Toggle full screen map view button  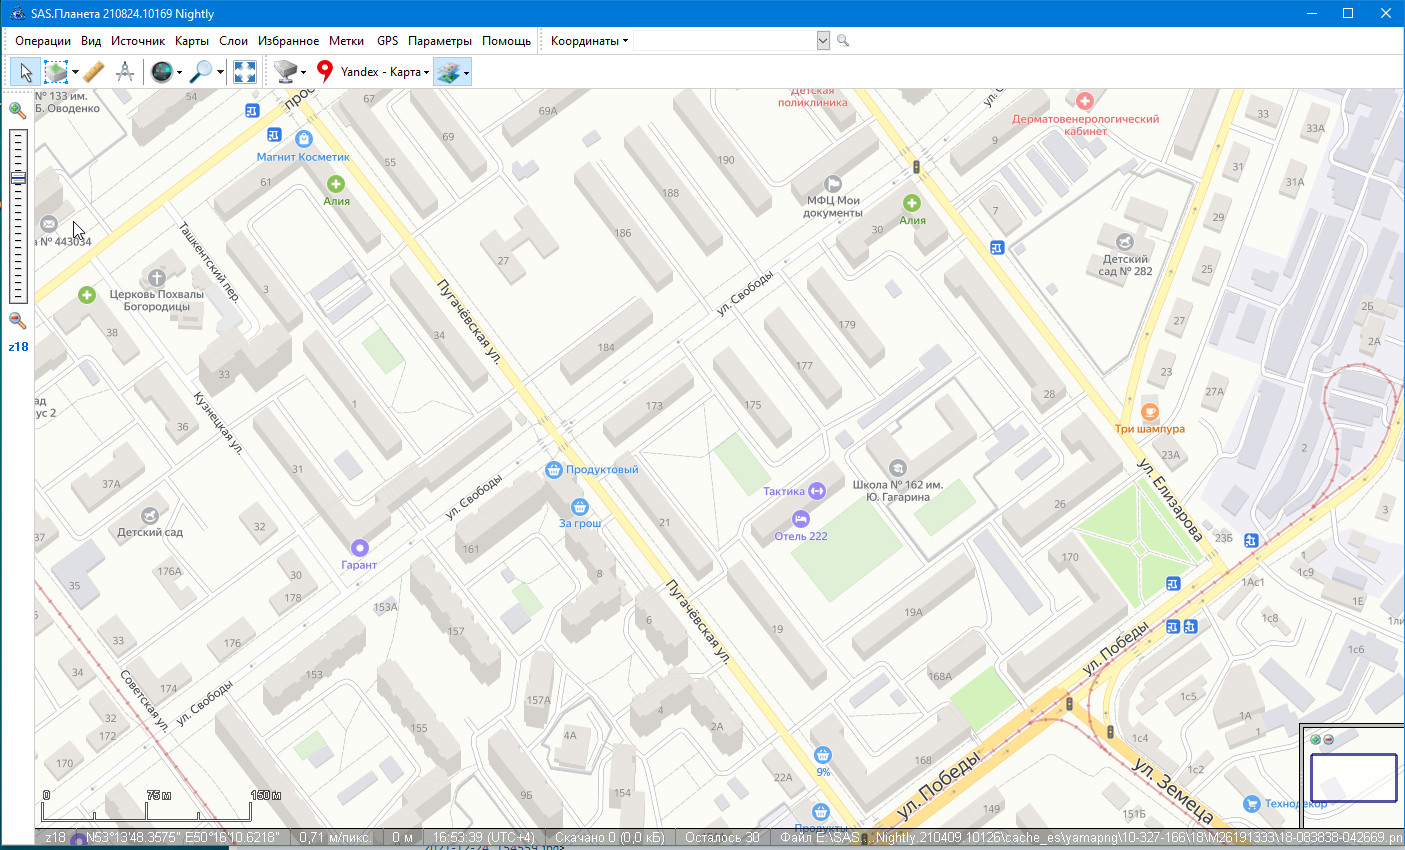tap(245, 72)
